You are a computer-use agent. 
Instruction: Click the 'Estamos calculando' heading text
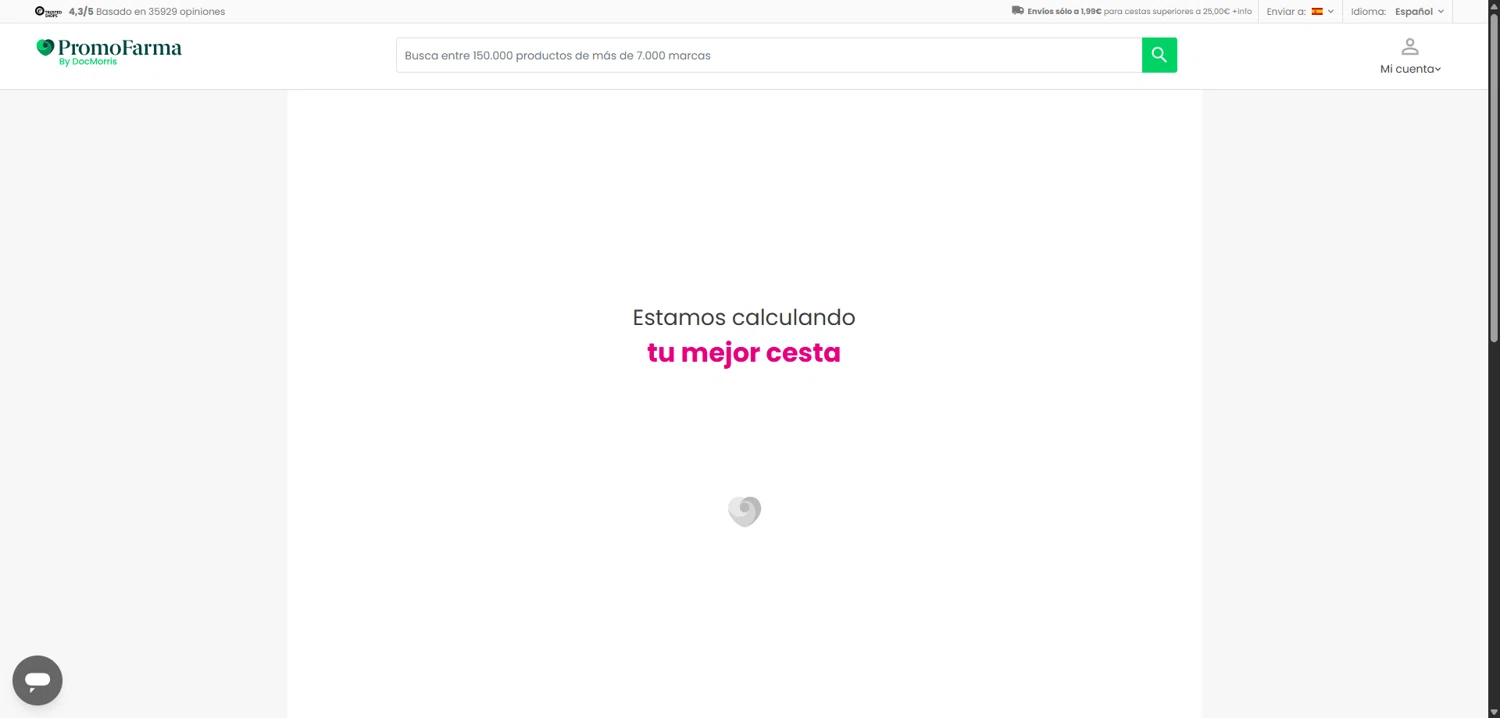click(744, 318)
